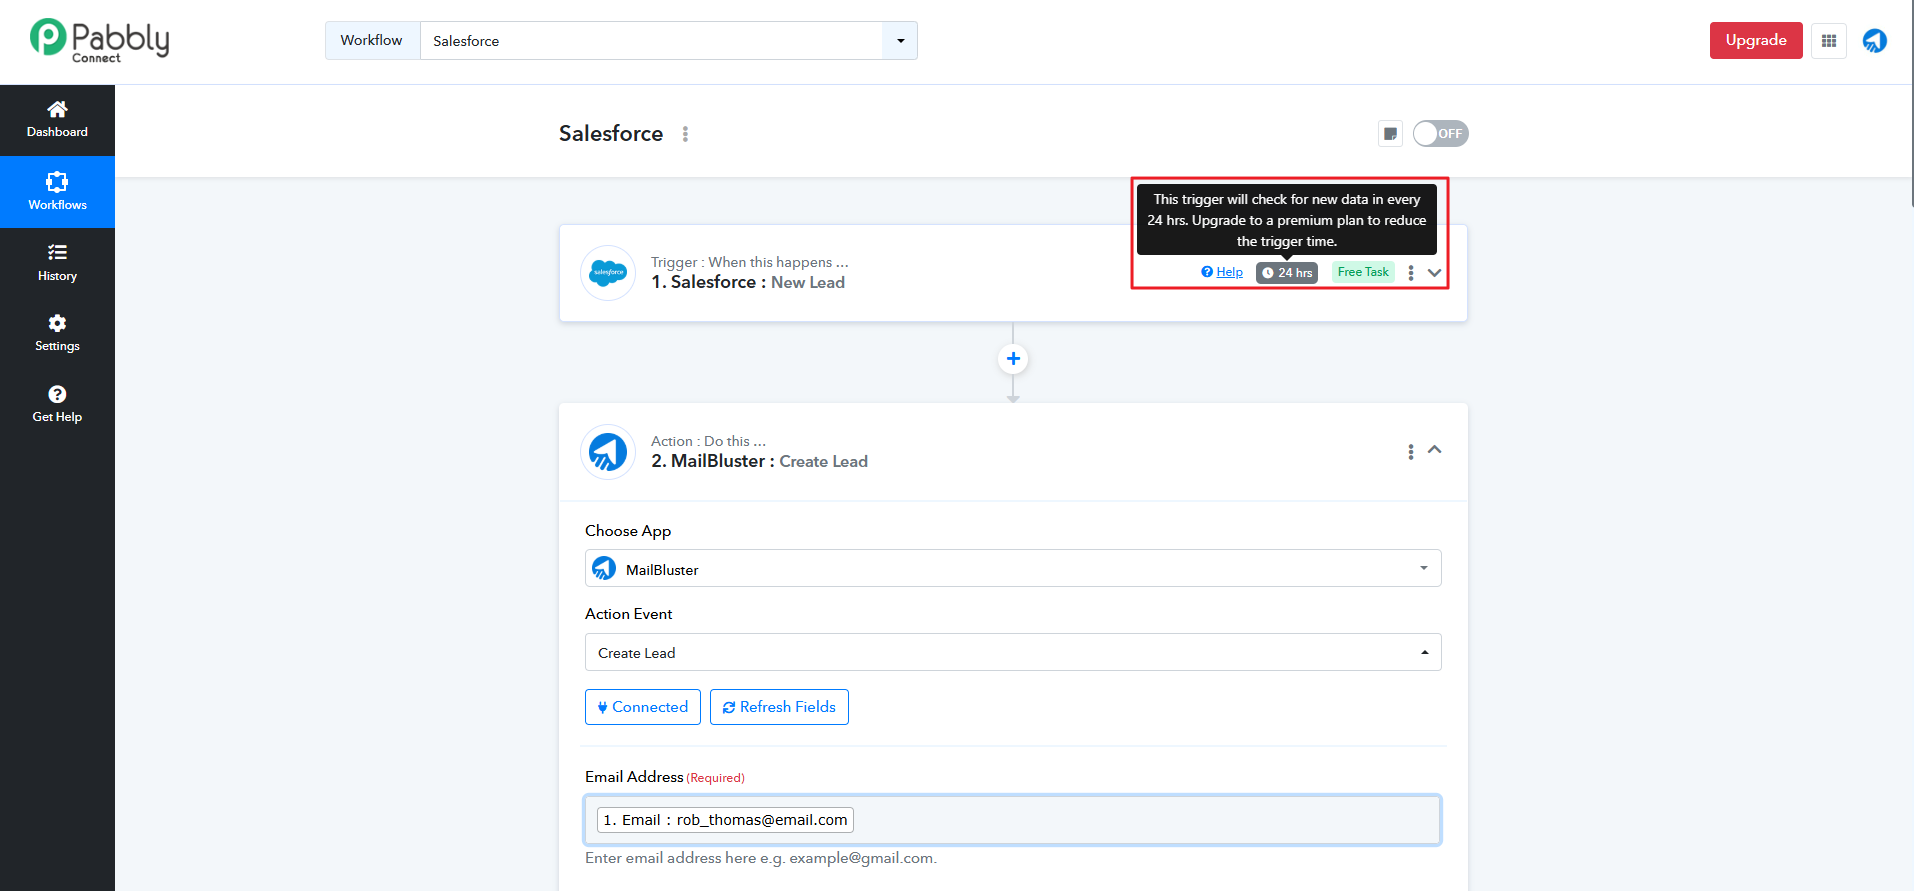
Task: Open the Action Event Create Lead dropdown
Action: pos(1012,653)
